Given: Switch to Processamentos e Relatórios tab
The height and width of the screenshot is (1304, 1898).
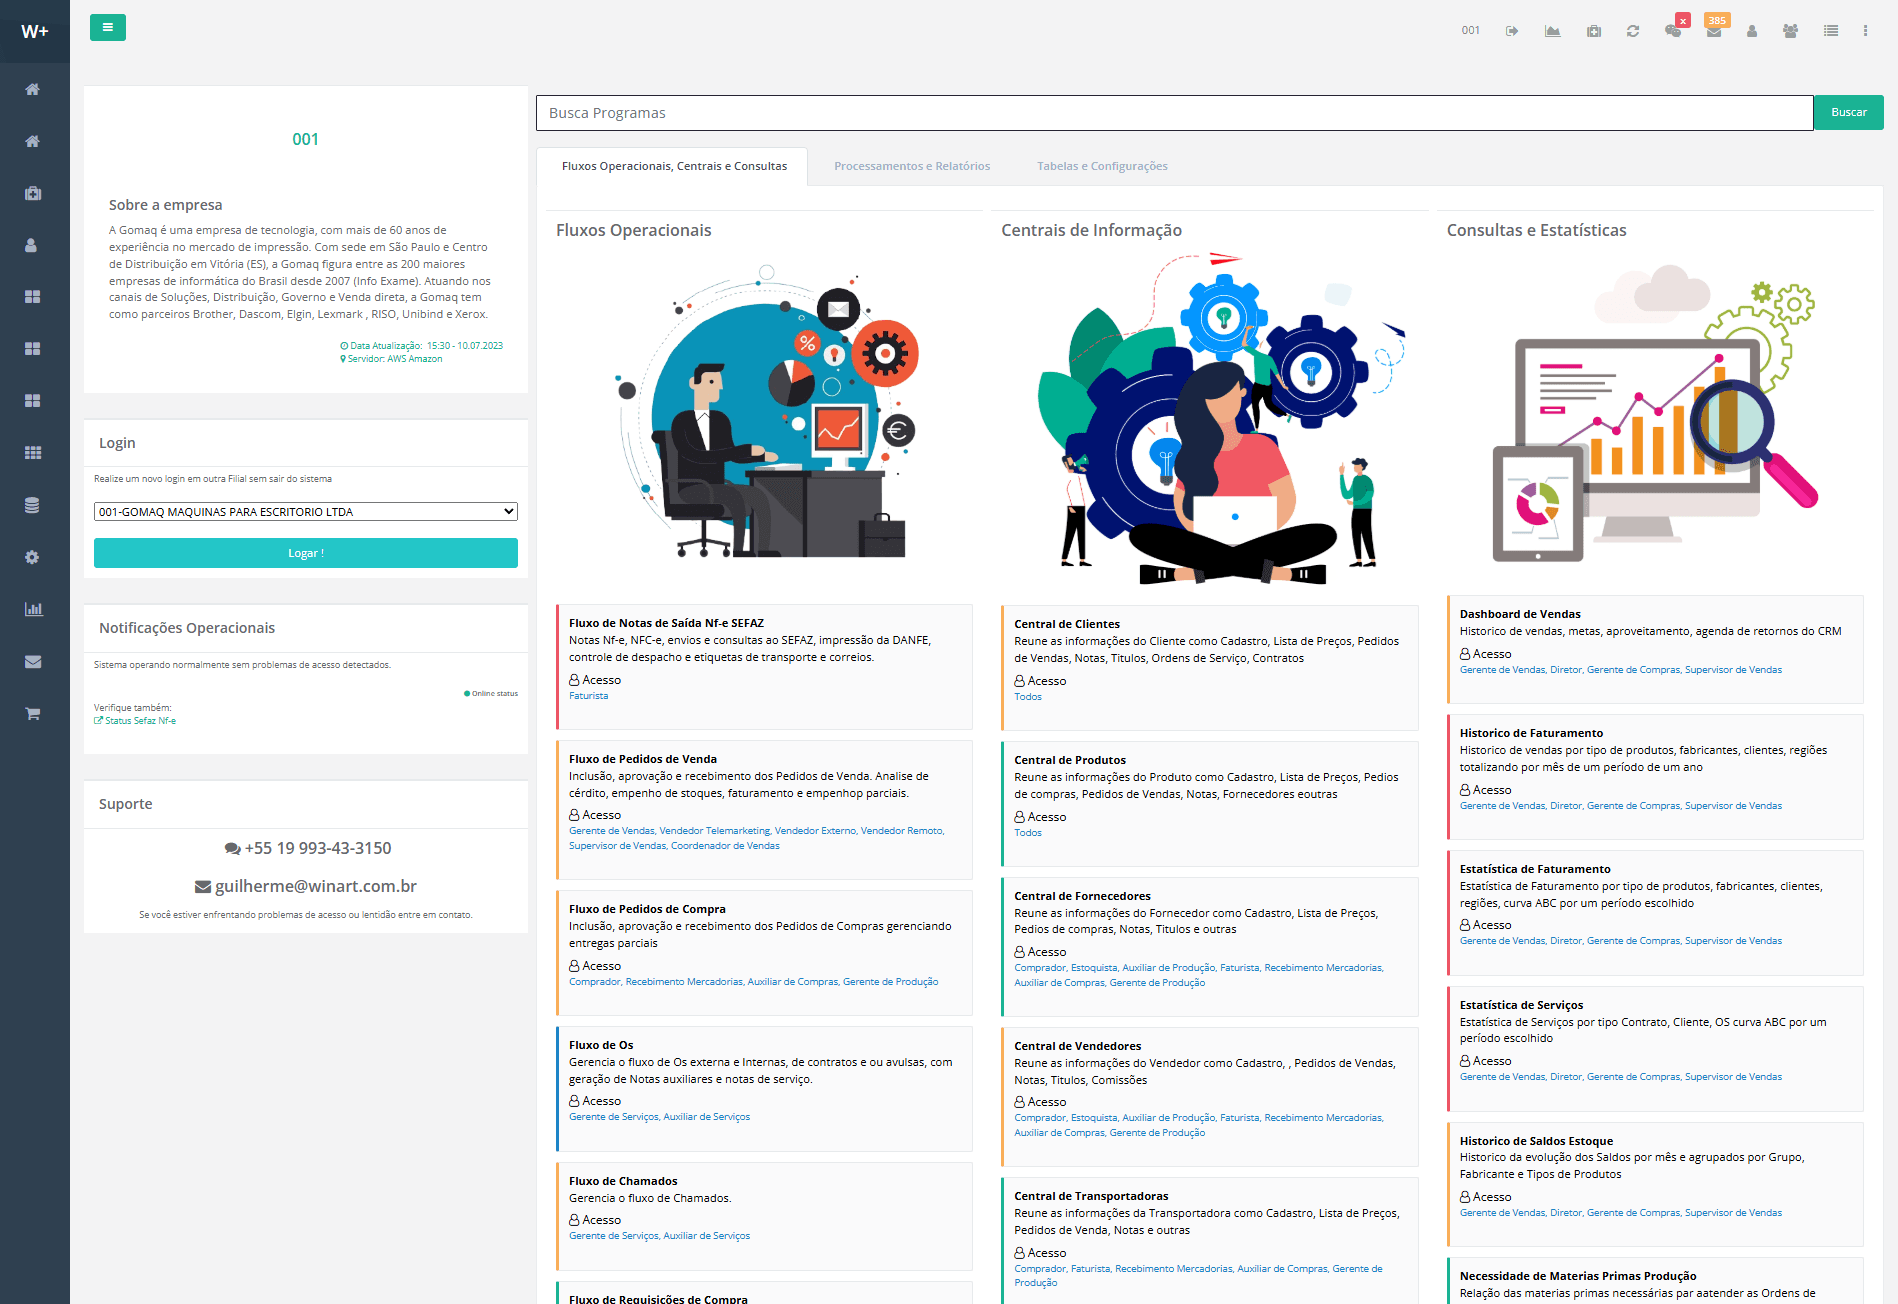Looking at the screenshot, I should (911, 166).
